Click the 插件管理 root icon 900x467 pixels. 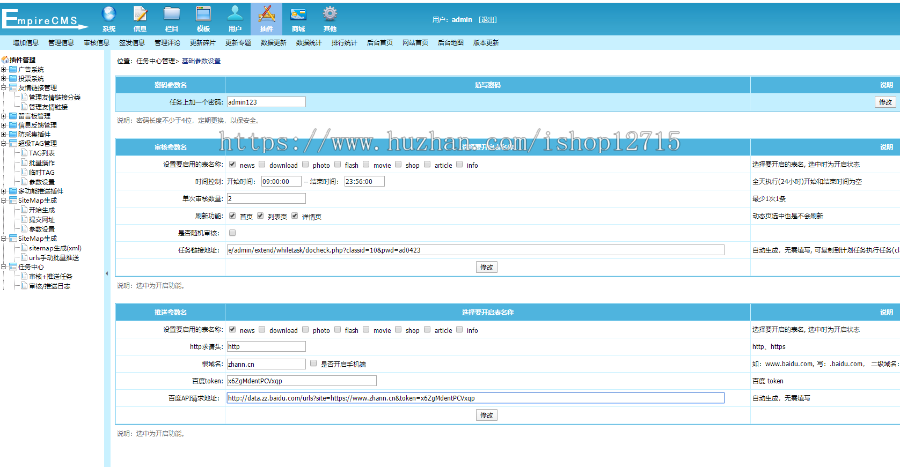(x=5, y=60)
